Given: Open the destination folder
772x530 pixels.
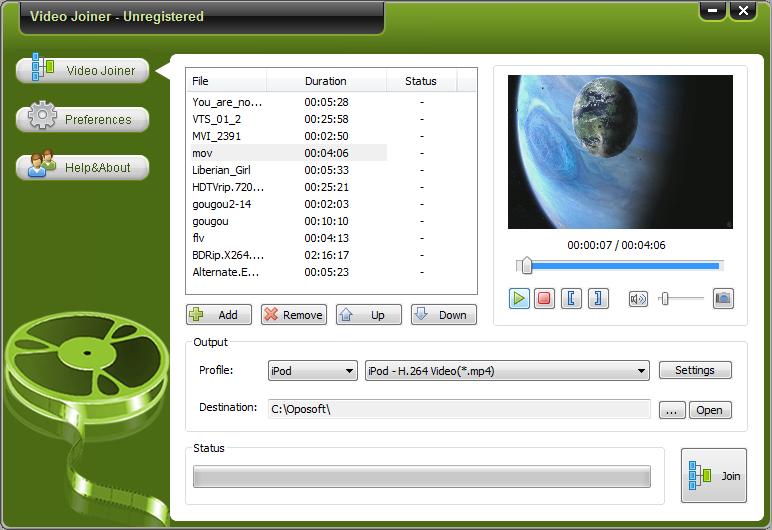Looking at the screenshot, I should pyautogui.click(x=710, y=410).
